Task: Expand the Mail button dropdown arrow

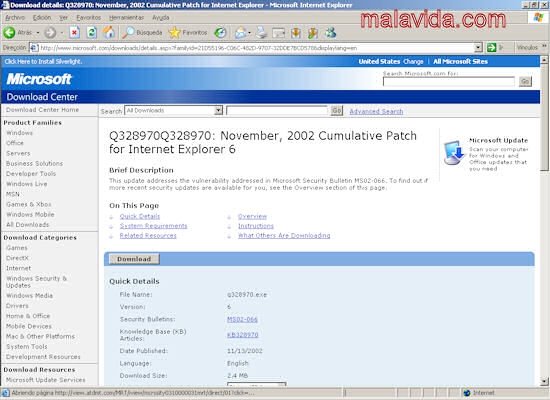Action: 249,33
